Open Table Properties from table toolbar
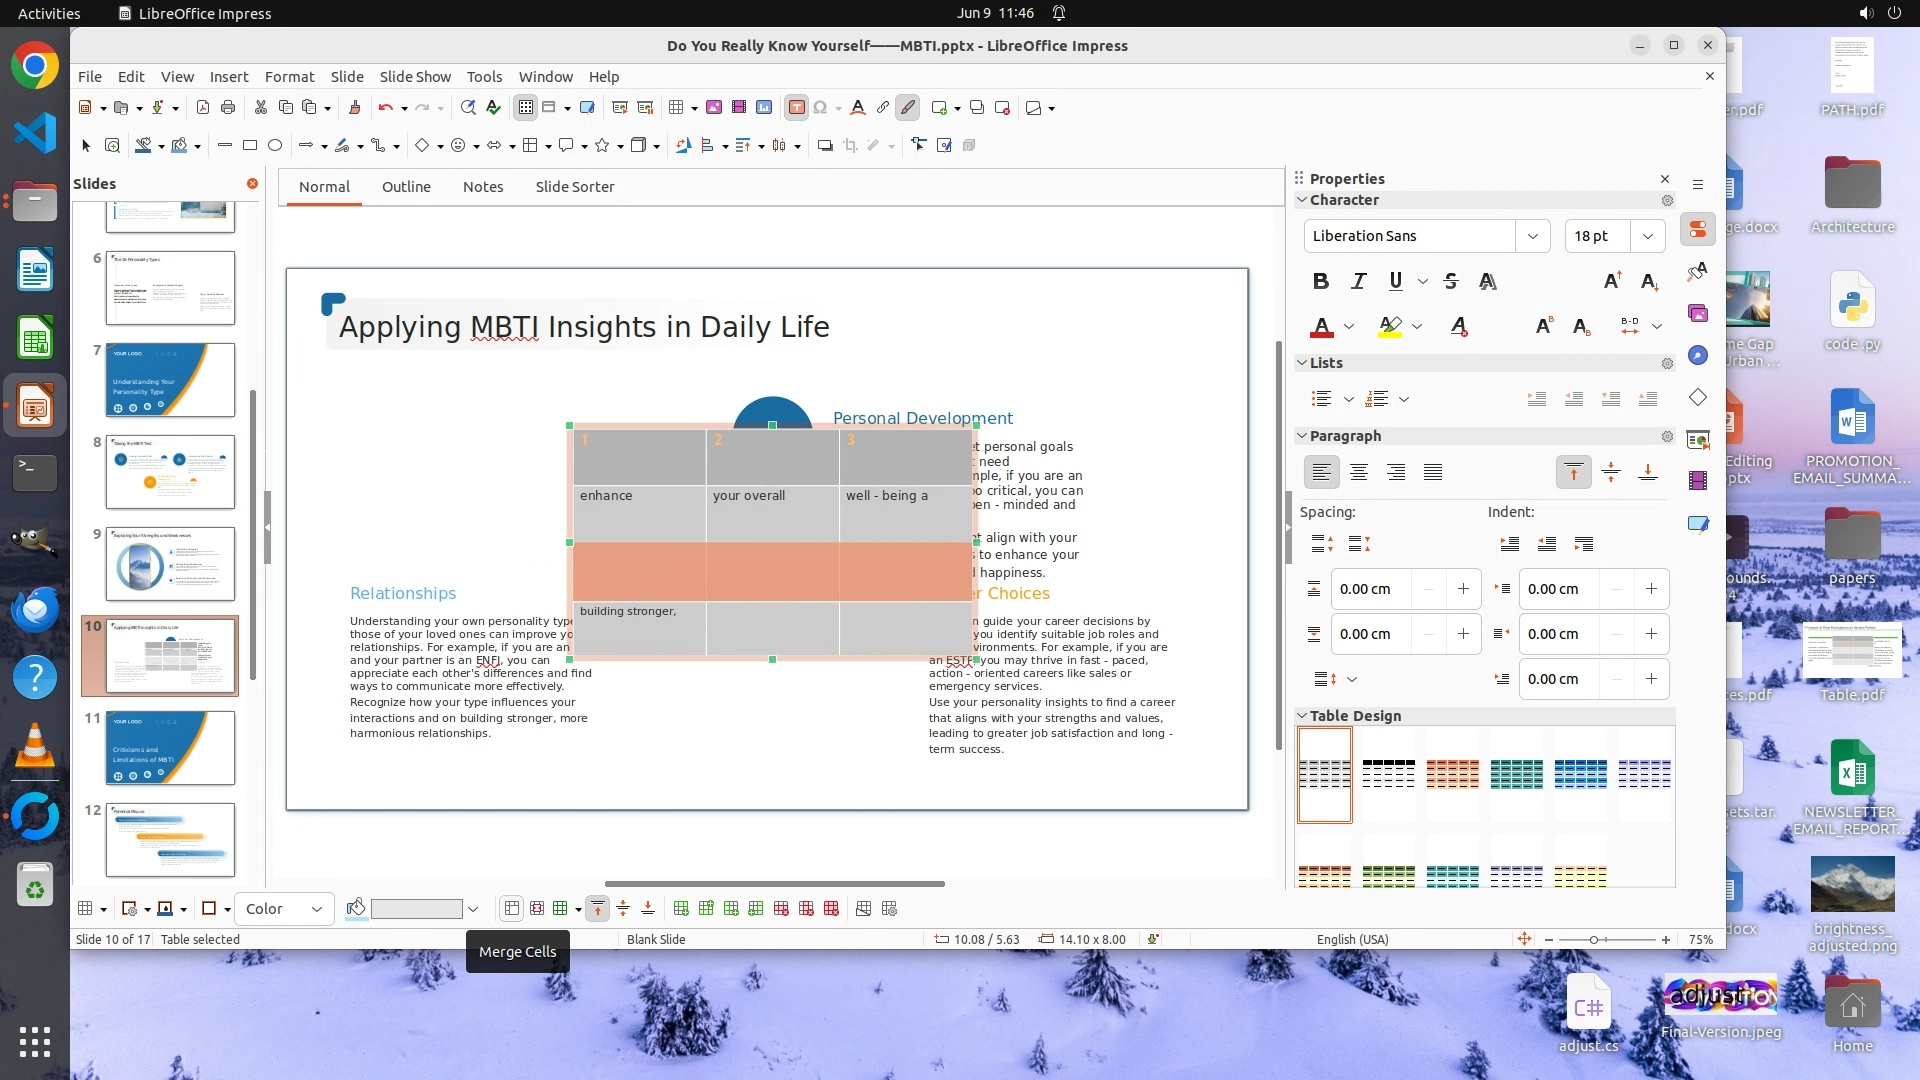The width and height of the screenshot is (1920, 1080). [889, 909]
